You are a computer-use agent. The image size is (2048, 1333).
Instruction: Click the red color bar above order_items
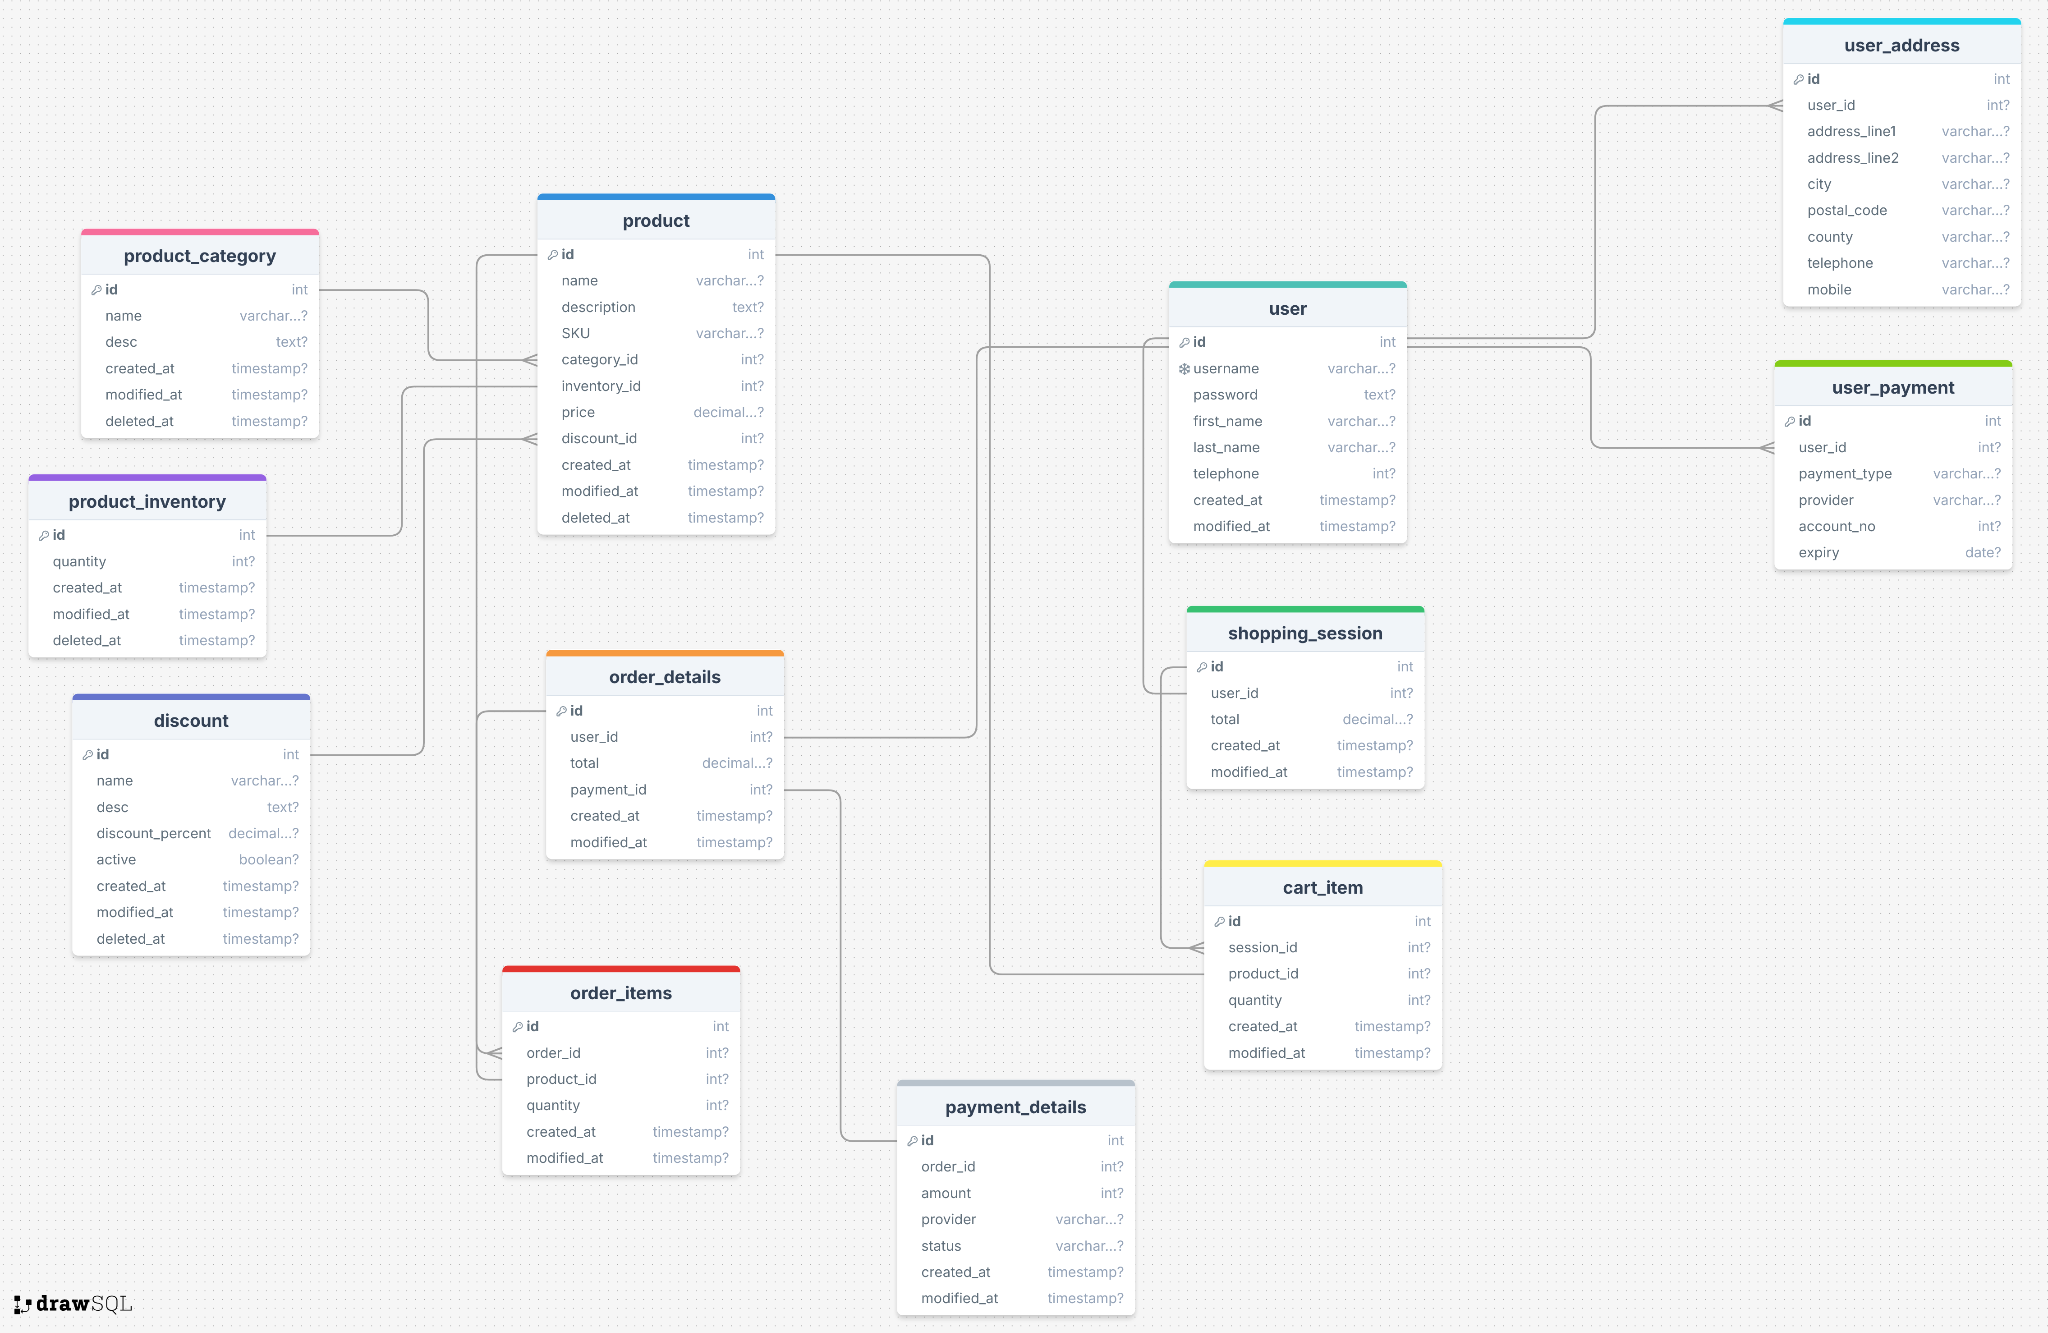tap(620, 969)
